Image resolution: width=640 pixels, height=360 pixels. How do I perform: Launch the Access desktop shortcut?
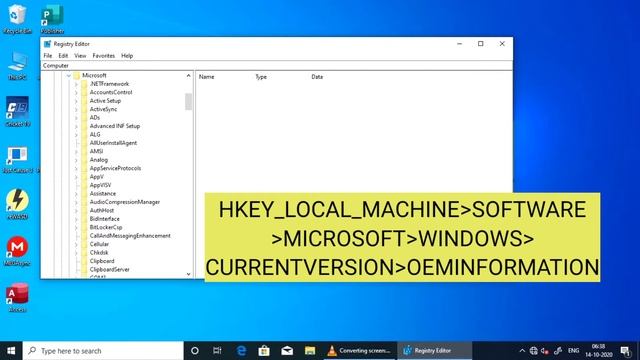(17, 298)
